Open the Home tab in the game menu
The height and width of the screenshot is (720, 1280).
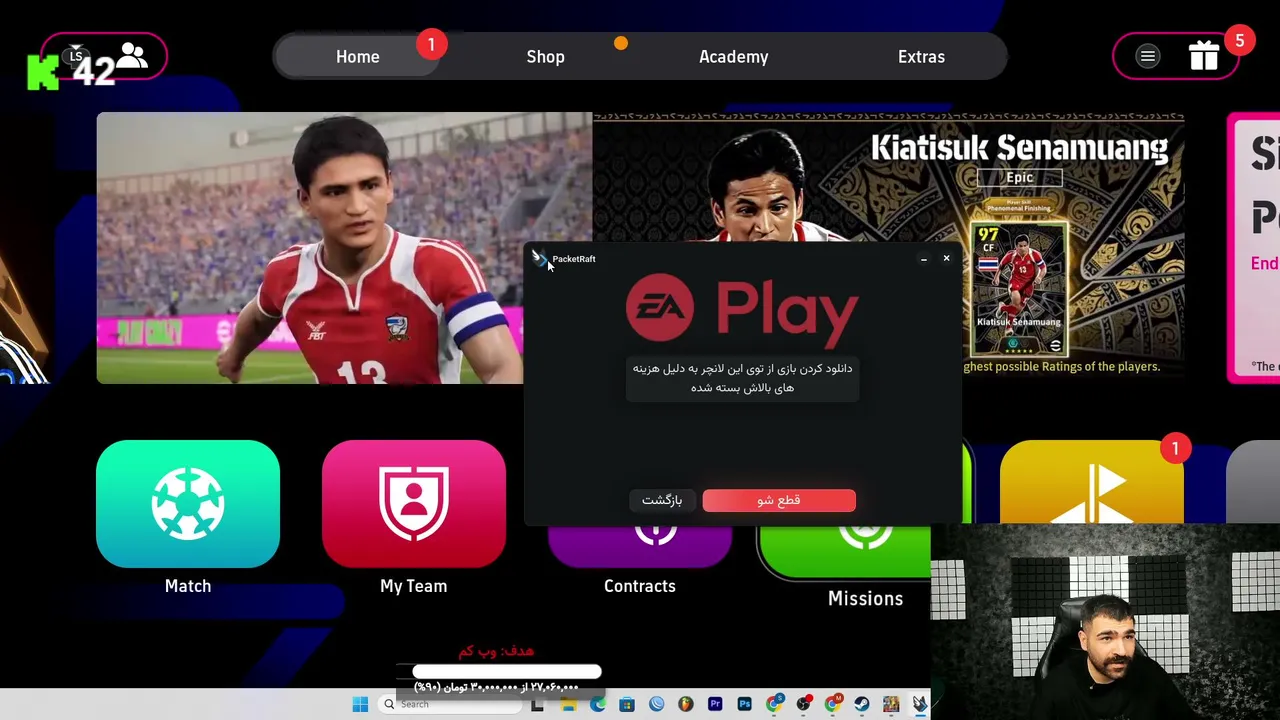[x=358, y=57]
